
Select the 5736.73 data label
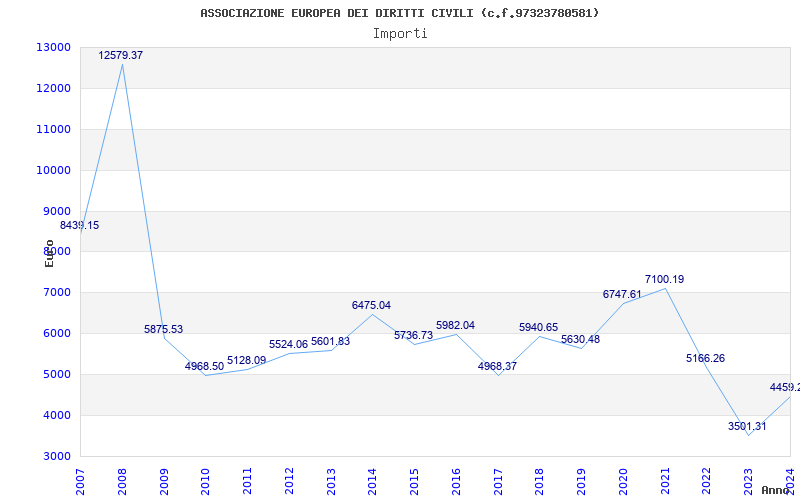pos(413,336)
